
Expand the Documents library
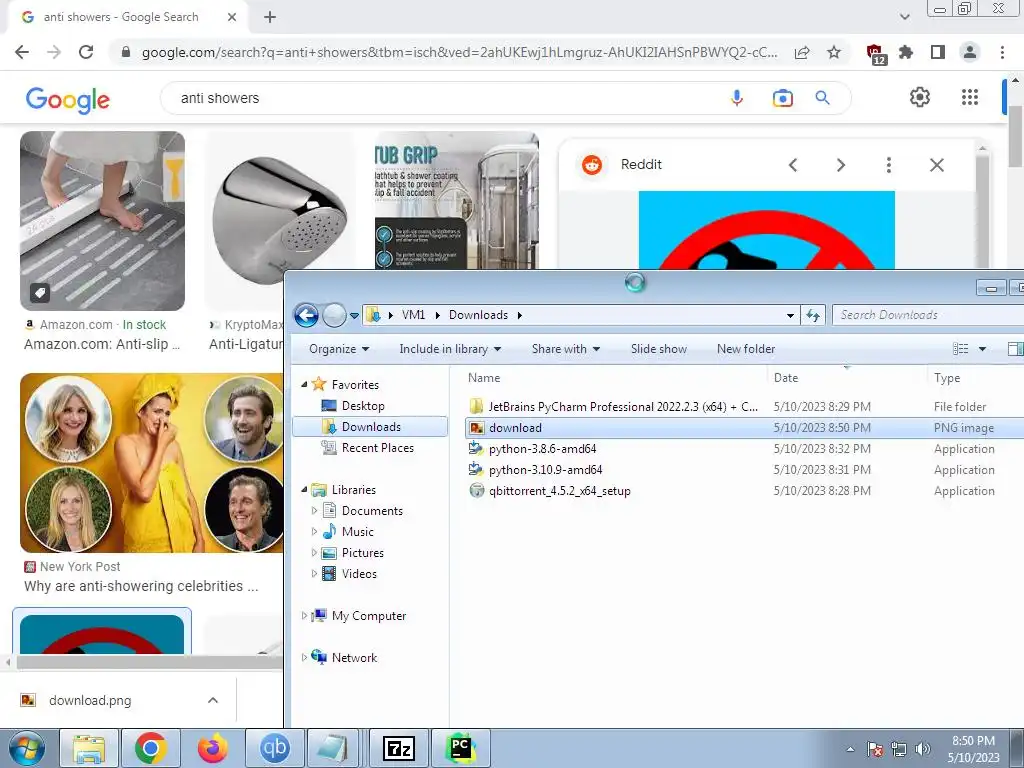click(x=314, y=511)
